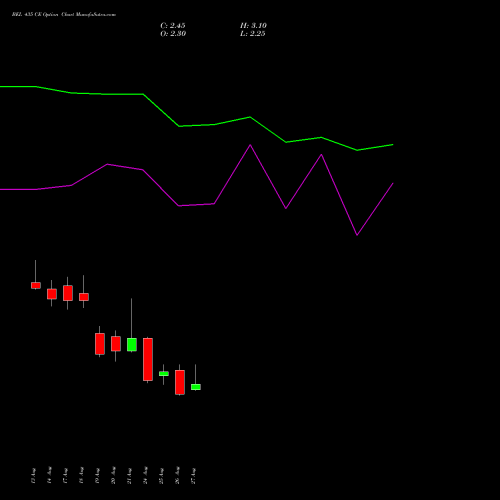
Task: Click the low value L: 2.25
Action: pos(253,34)
